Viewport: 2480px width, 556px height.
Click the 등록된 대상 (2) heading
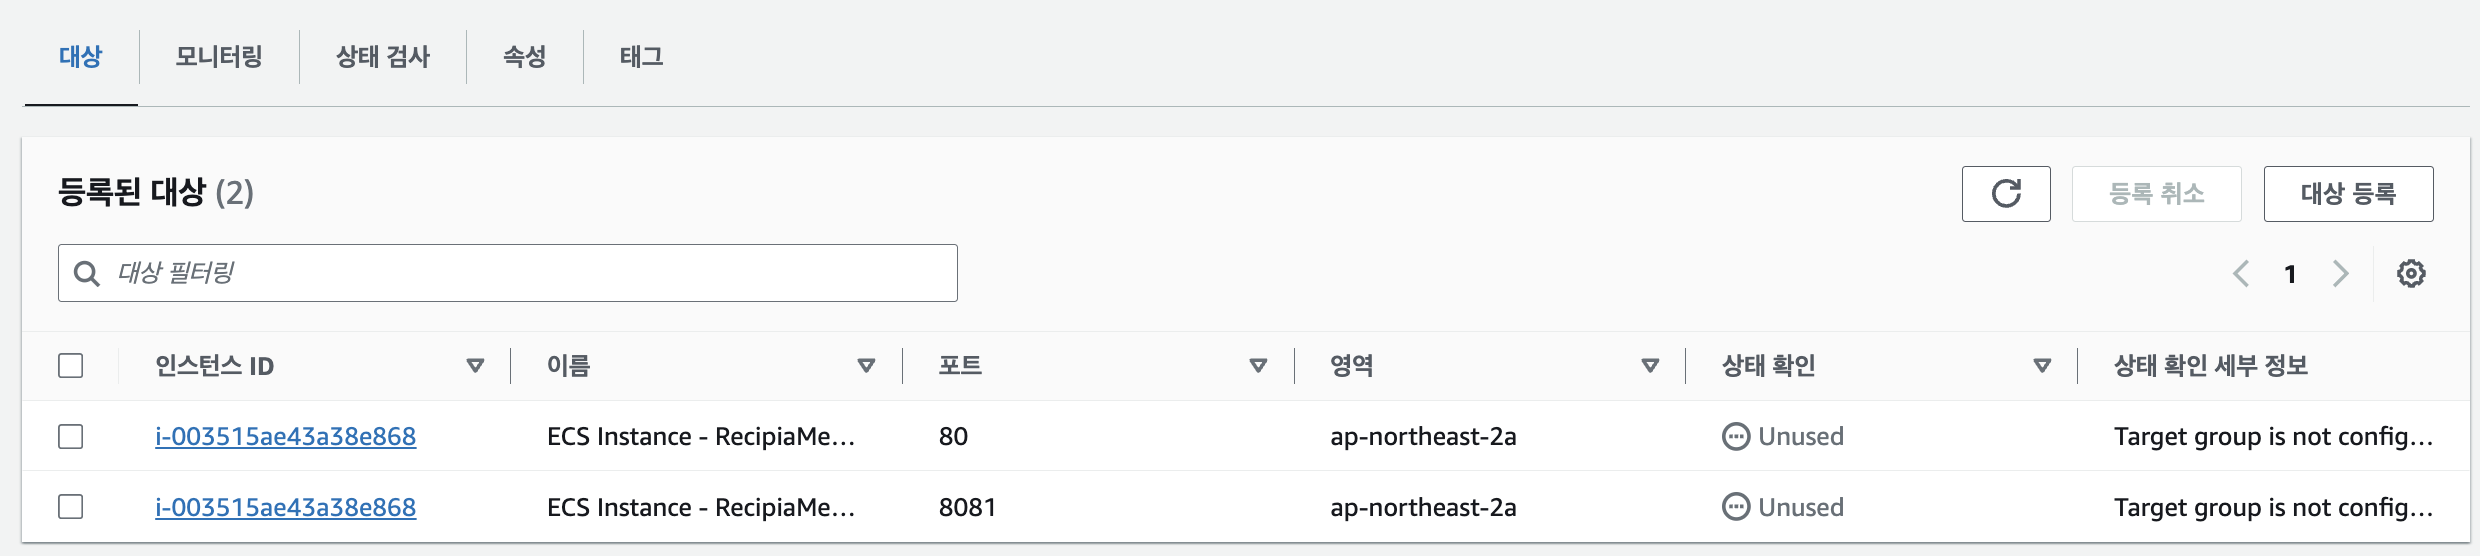[156, 192]
